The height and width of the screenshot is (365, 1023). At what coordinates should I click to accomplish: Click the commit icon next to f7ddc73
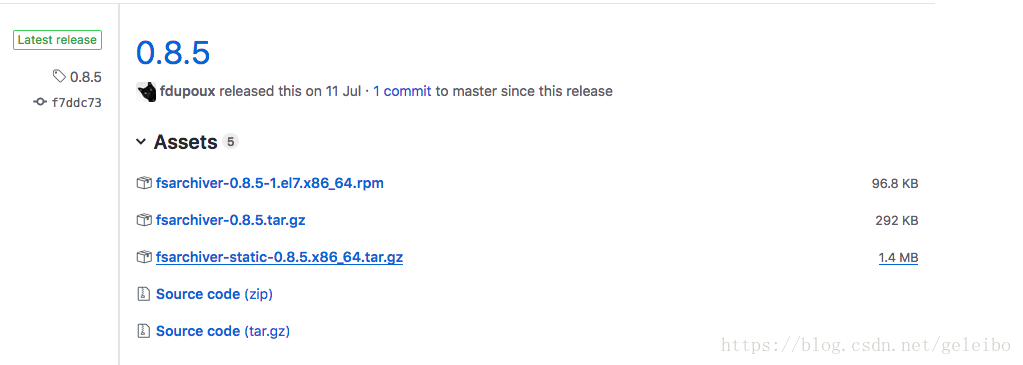click(x=40, y=102)
